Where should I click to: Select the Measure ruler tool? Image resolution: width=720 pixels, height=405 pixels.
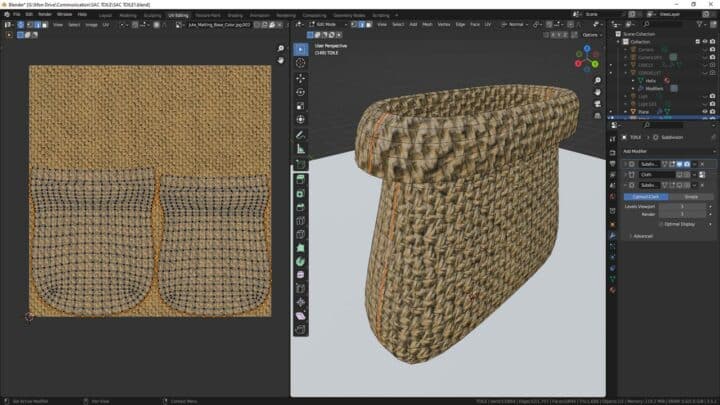point(300,149)
